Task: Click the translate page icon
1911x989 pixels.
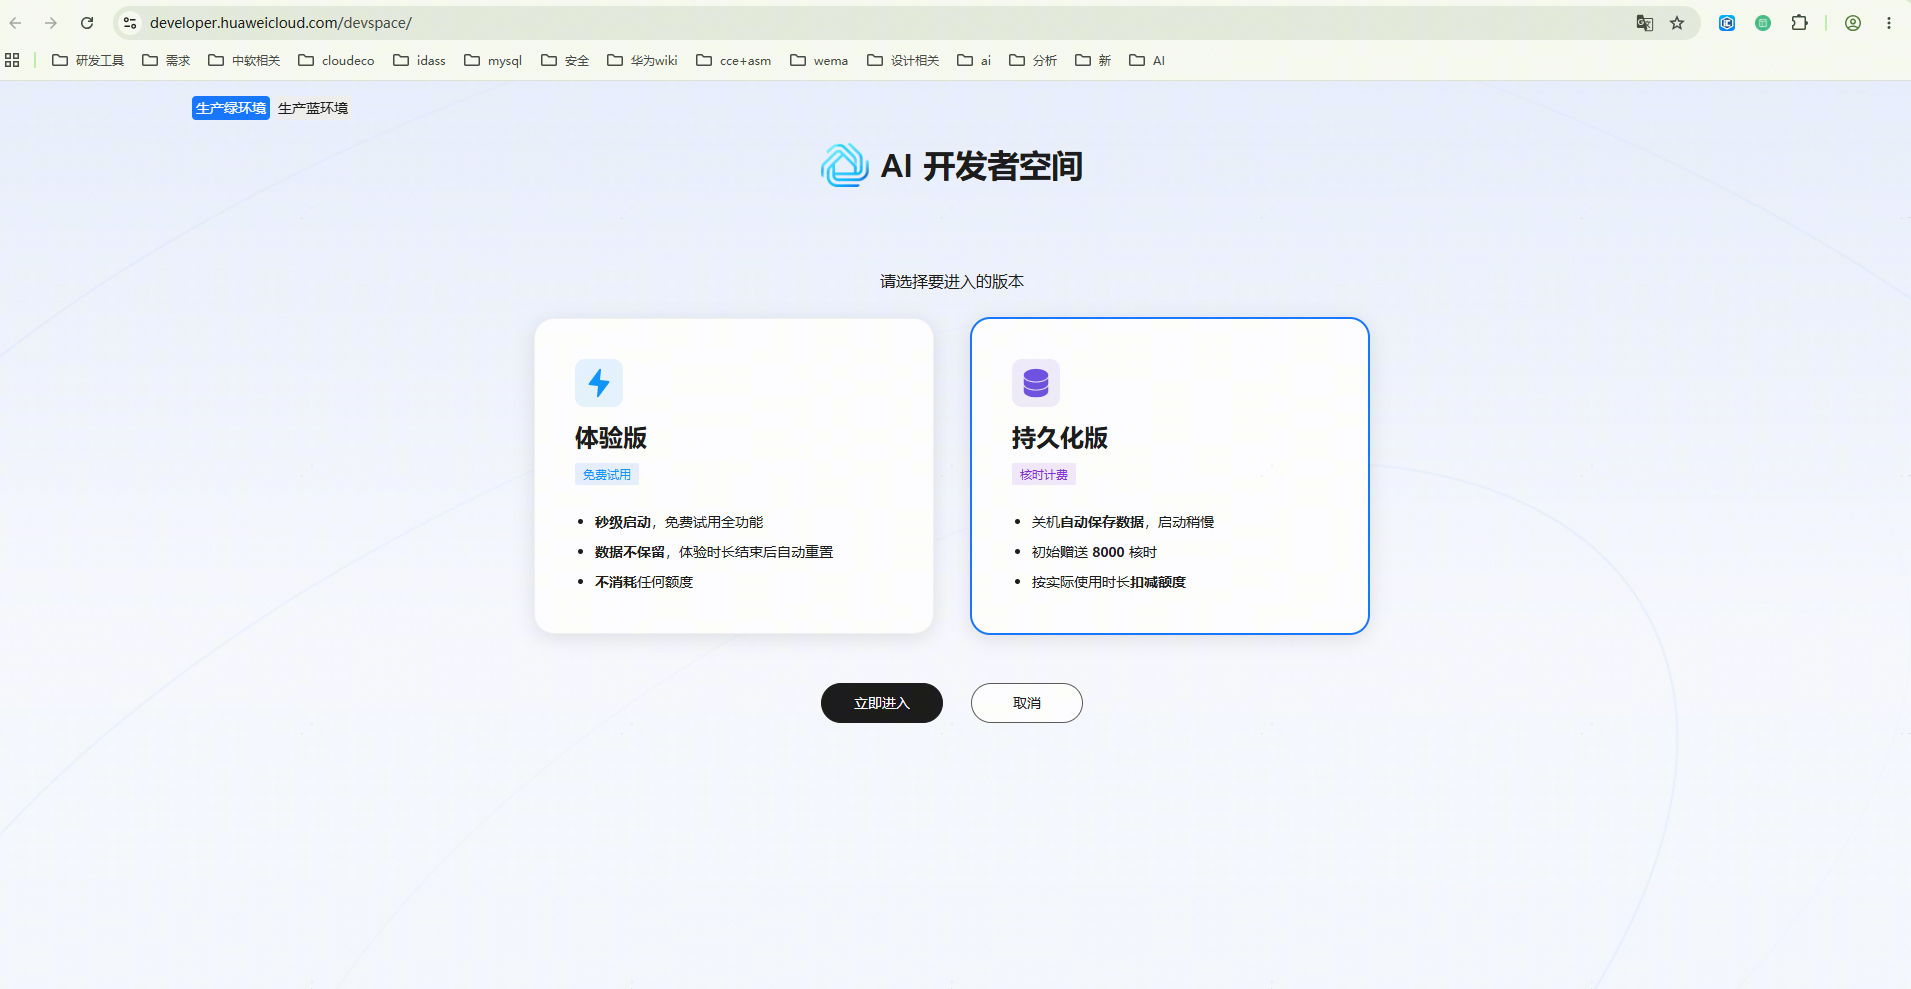Action: click(x=1644, y=23)
